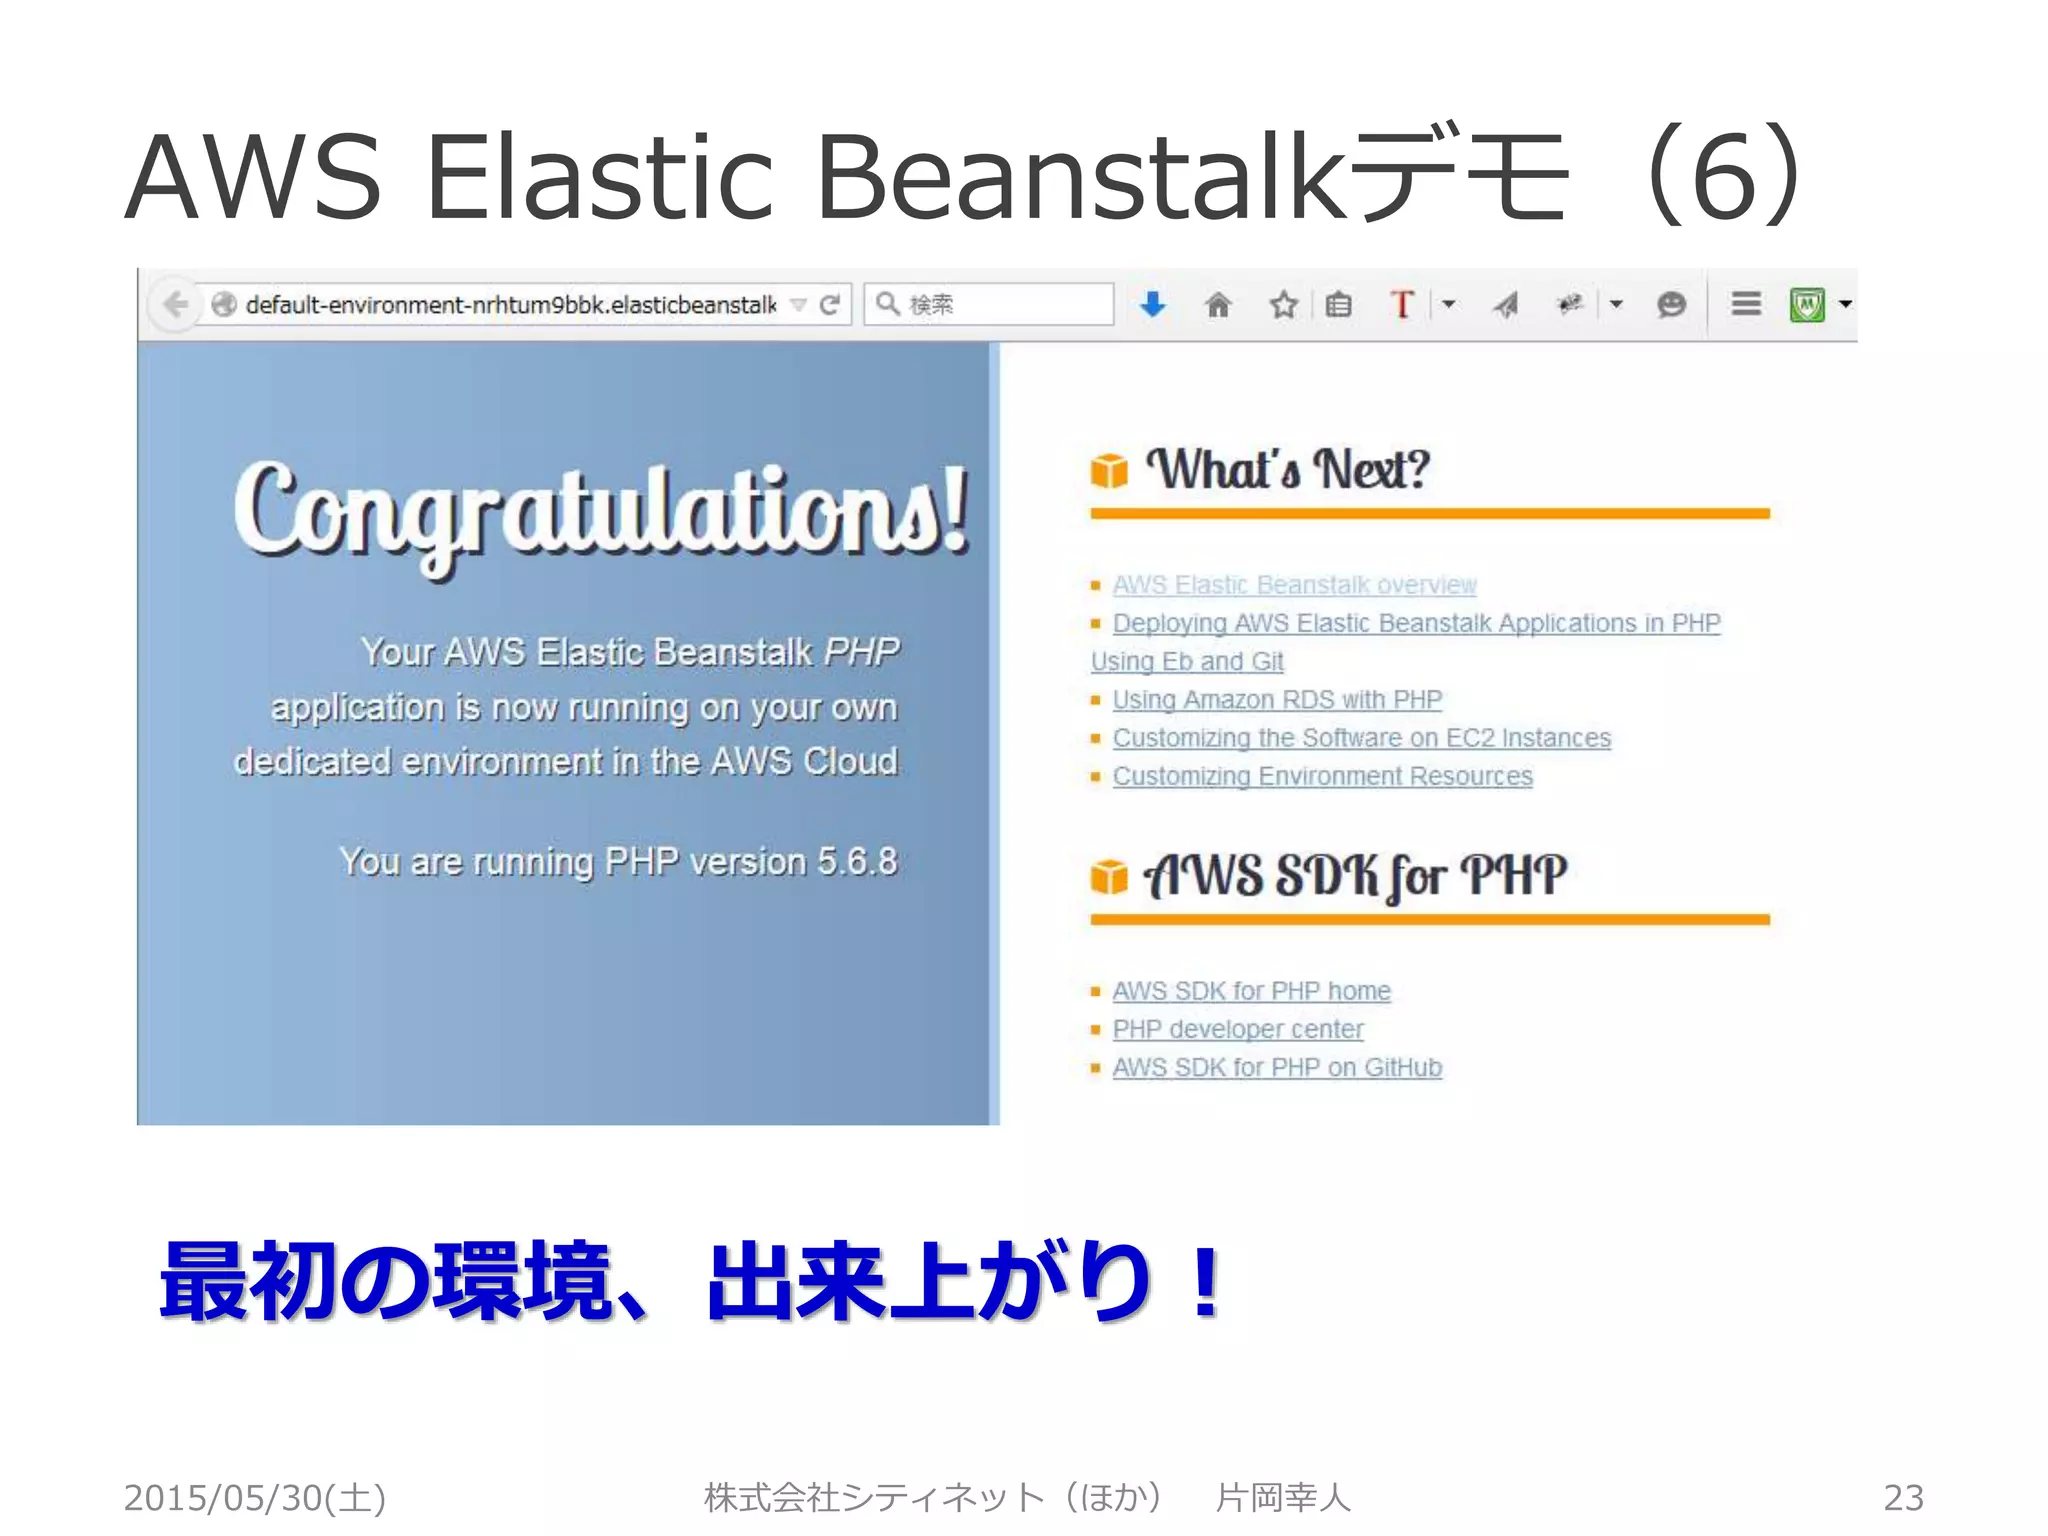Go back with the browser back arrow
Screen dimensions: 2048x1536
point(176,304)
